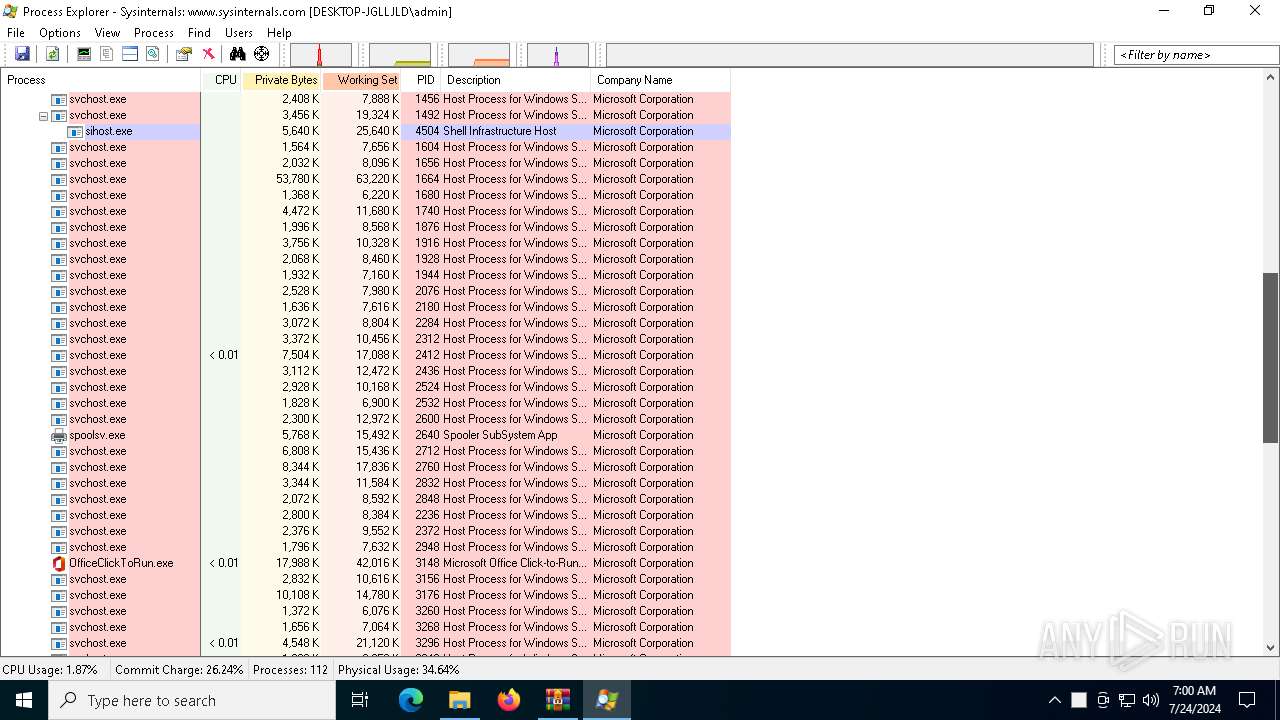
Task: Open Microsoft Edge from the taskbar
Action: click(411, 700)
